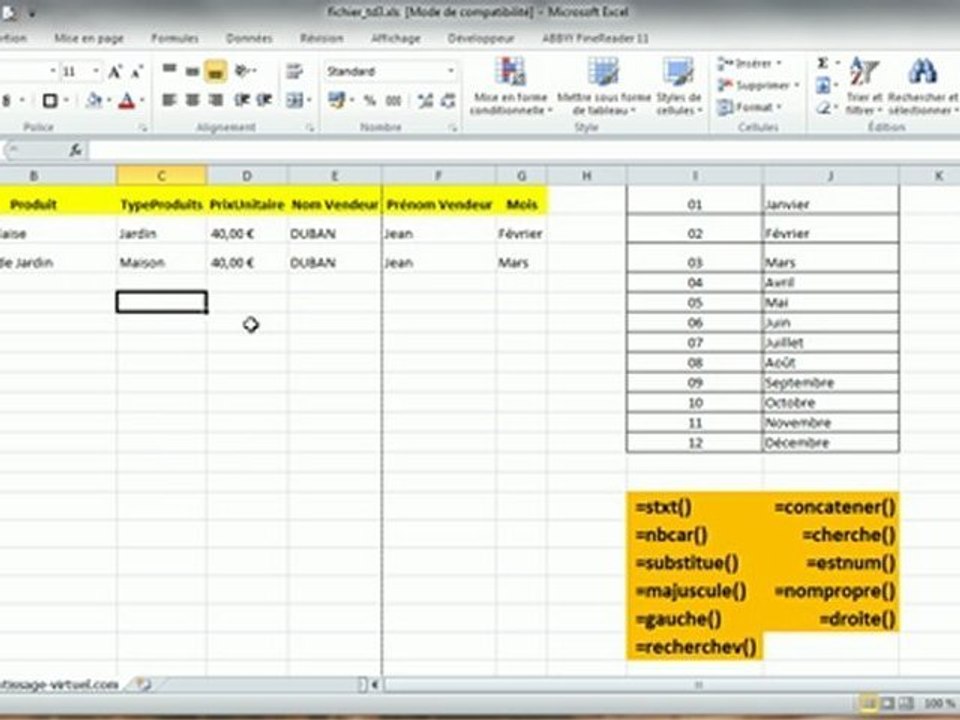This screenshot has height=720, width=960.
Task: Select column H header
Action: pyautogui.click(x=587, y=176)
